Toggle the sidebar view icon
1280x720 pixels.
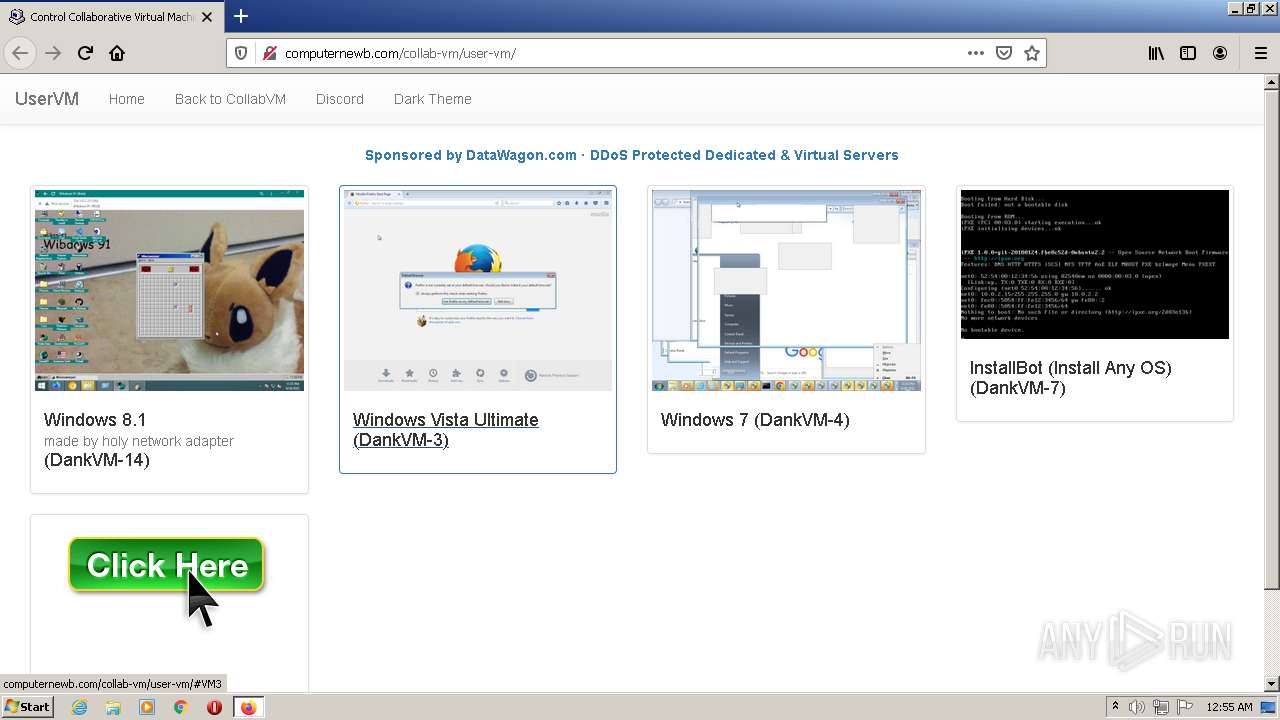(x=1188, y=53)
